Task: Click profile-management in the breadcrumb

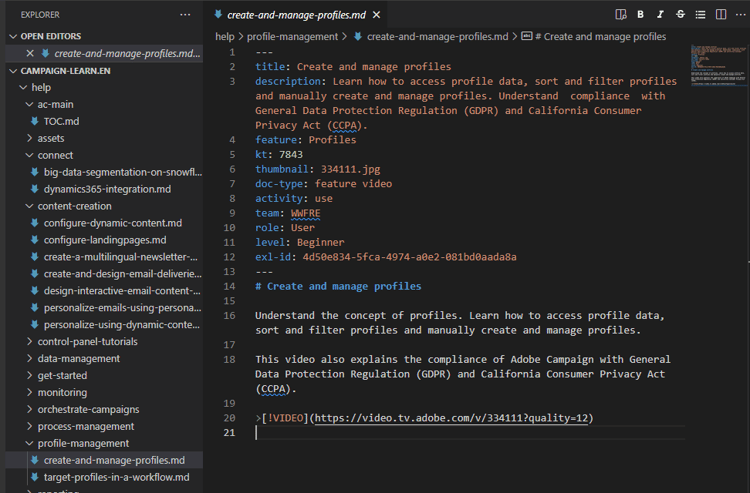Action: click(x=292, y=37)
